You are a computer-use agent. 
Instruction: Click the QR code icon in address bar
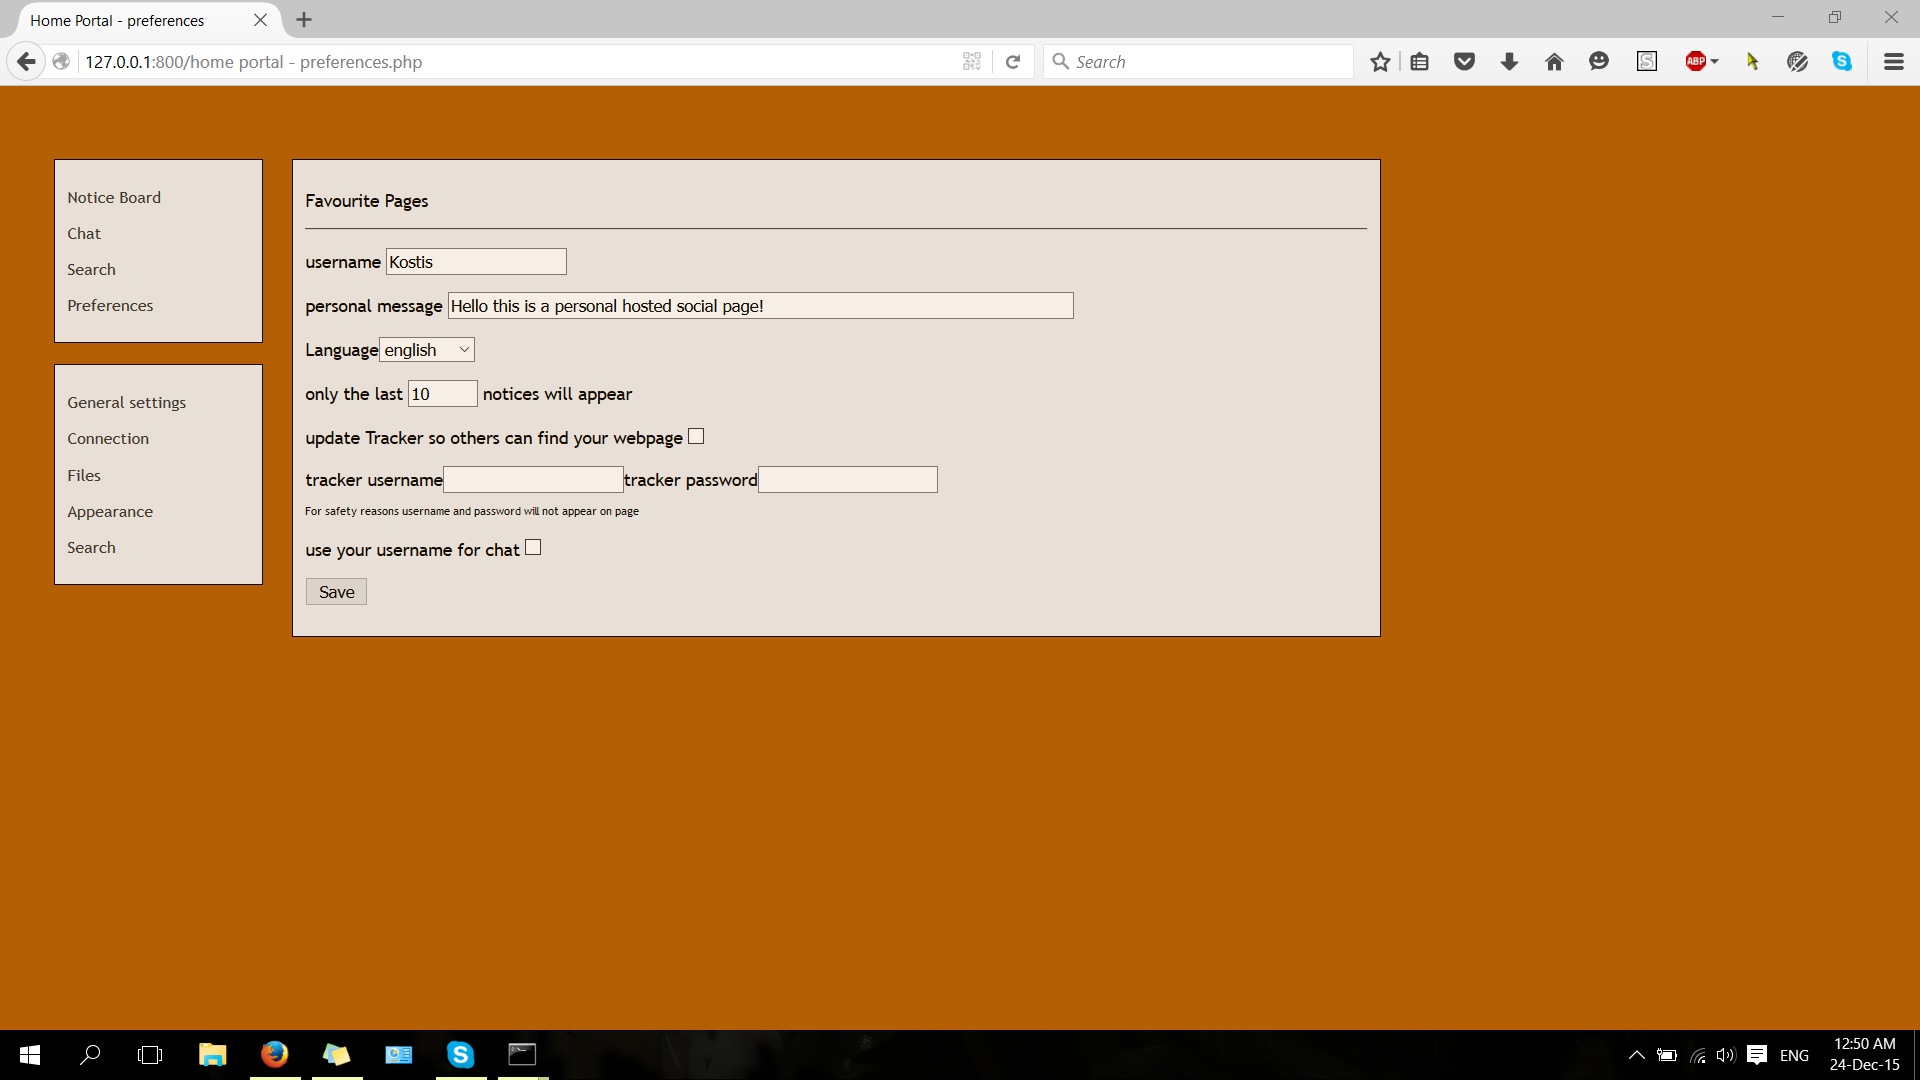click(x=971, y=61)
